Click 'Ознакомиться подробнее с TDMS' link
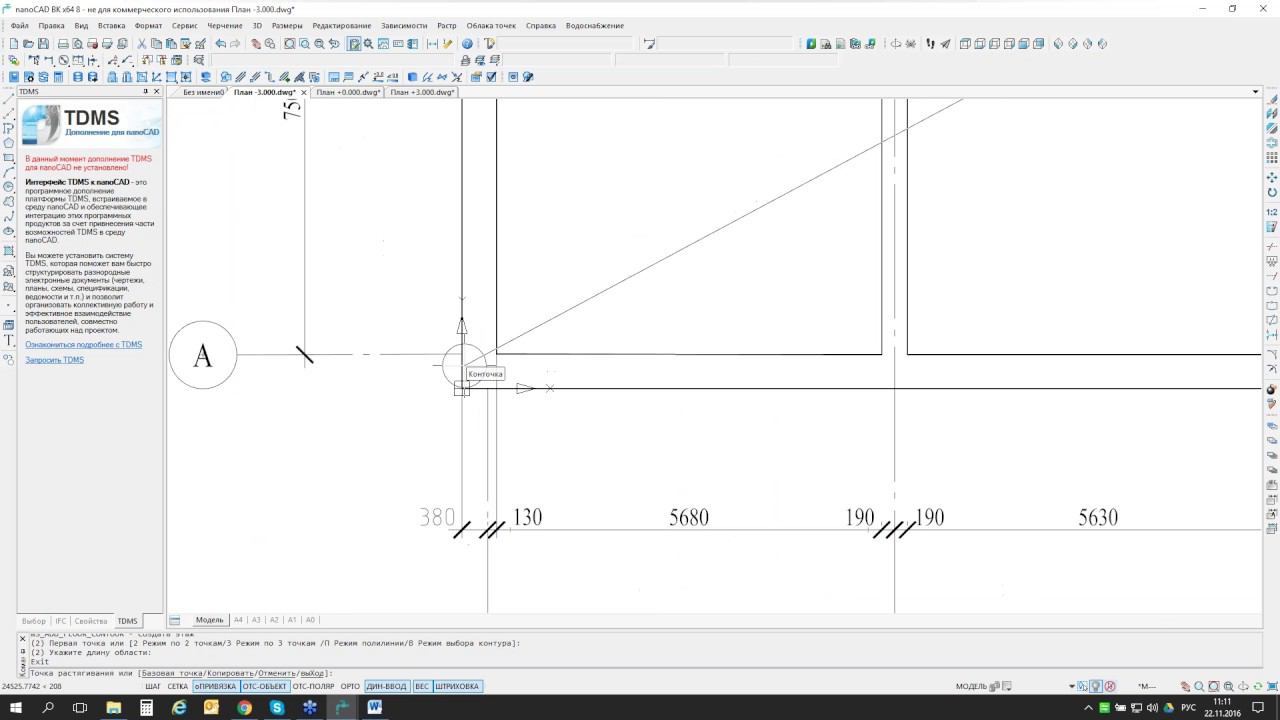The width and height of the screenshot is (1280, 720). 84,345
